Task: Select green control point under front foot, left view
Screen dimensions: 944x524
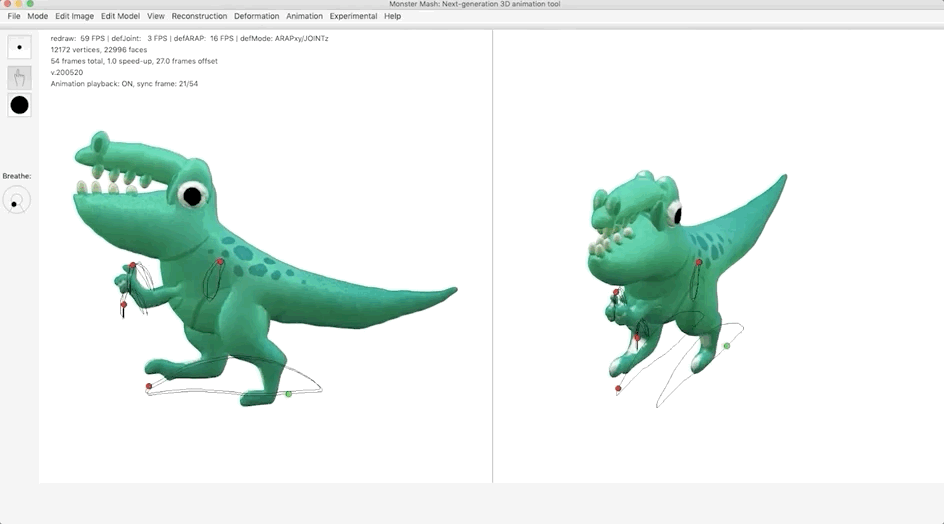Action: click(x=288, y=394)
